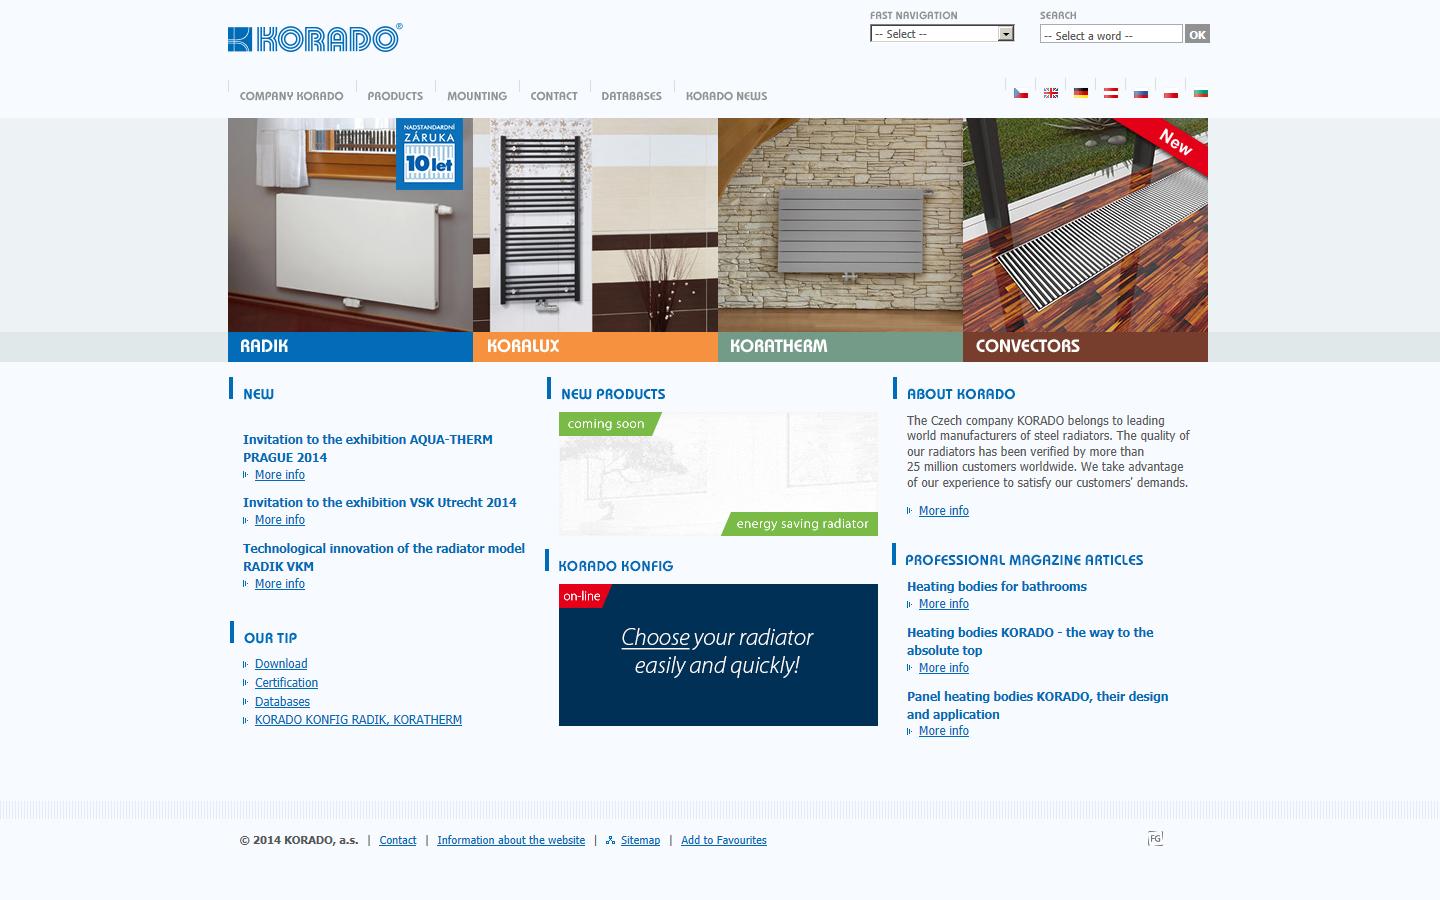The image size is (1440, 900).
Task: Click the RADIK product banner
Action: 350,240
